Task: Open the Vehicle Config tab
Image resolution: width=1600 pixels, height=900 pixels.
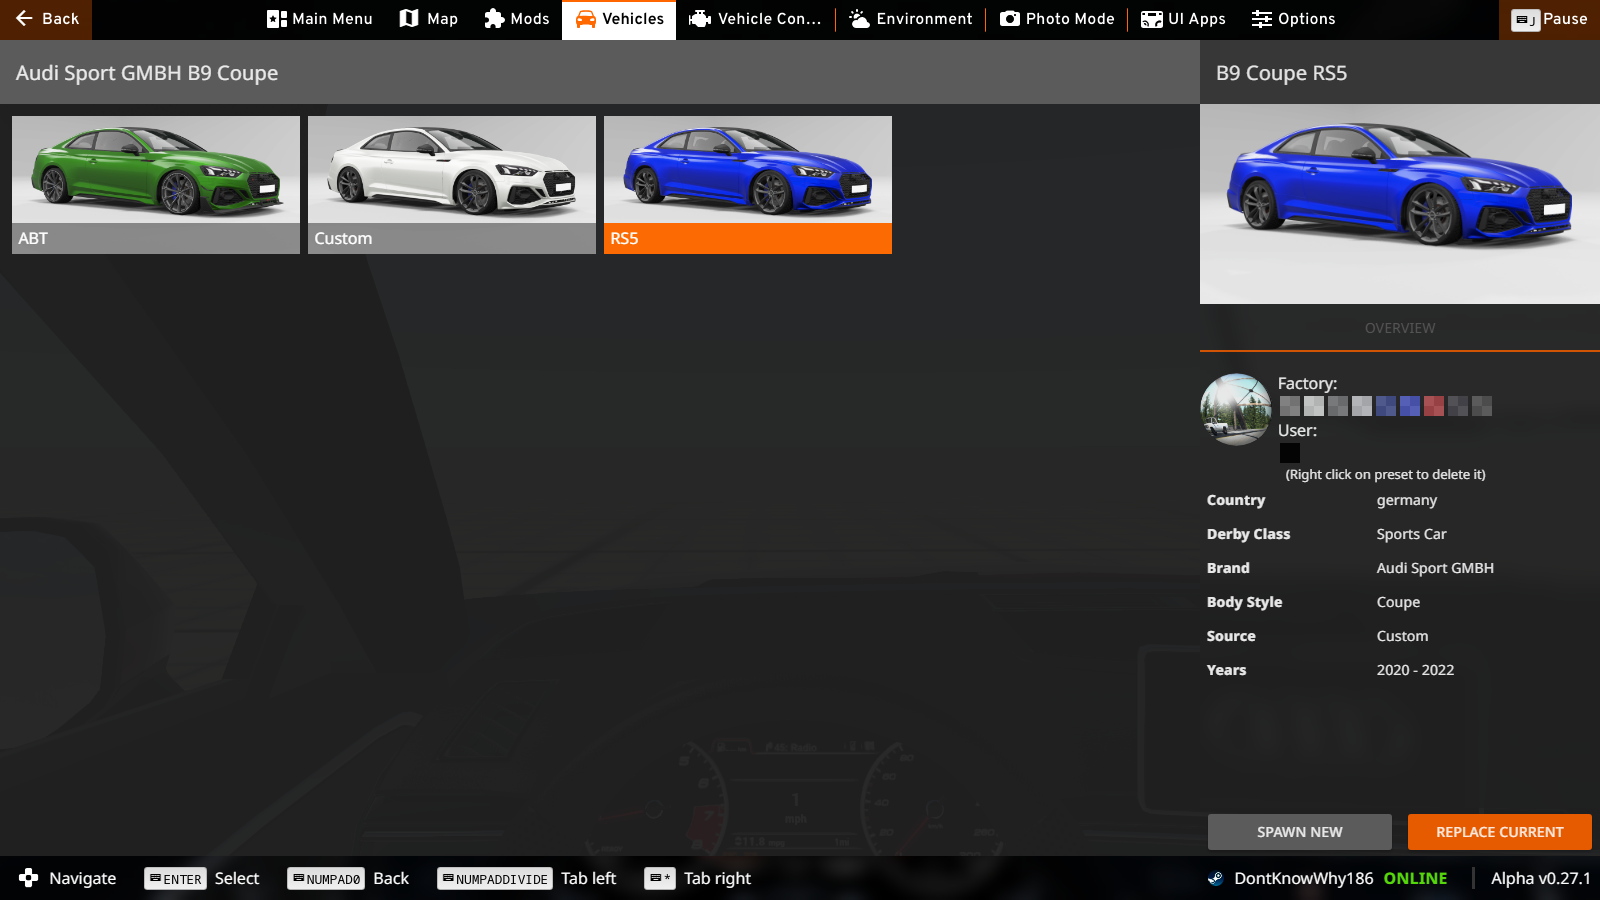Action: 755,19
